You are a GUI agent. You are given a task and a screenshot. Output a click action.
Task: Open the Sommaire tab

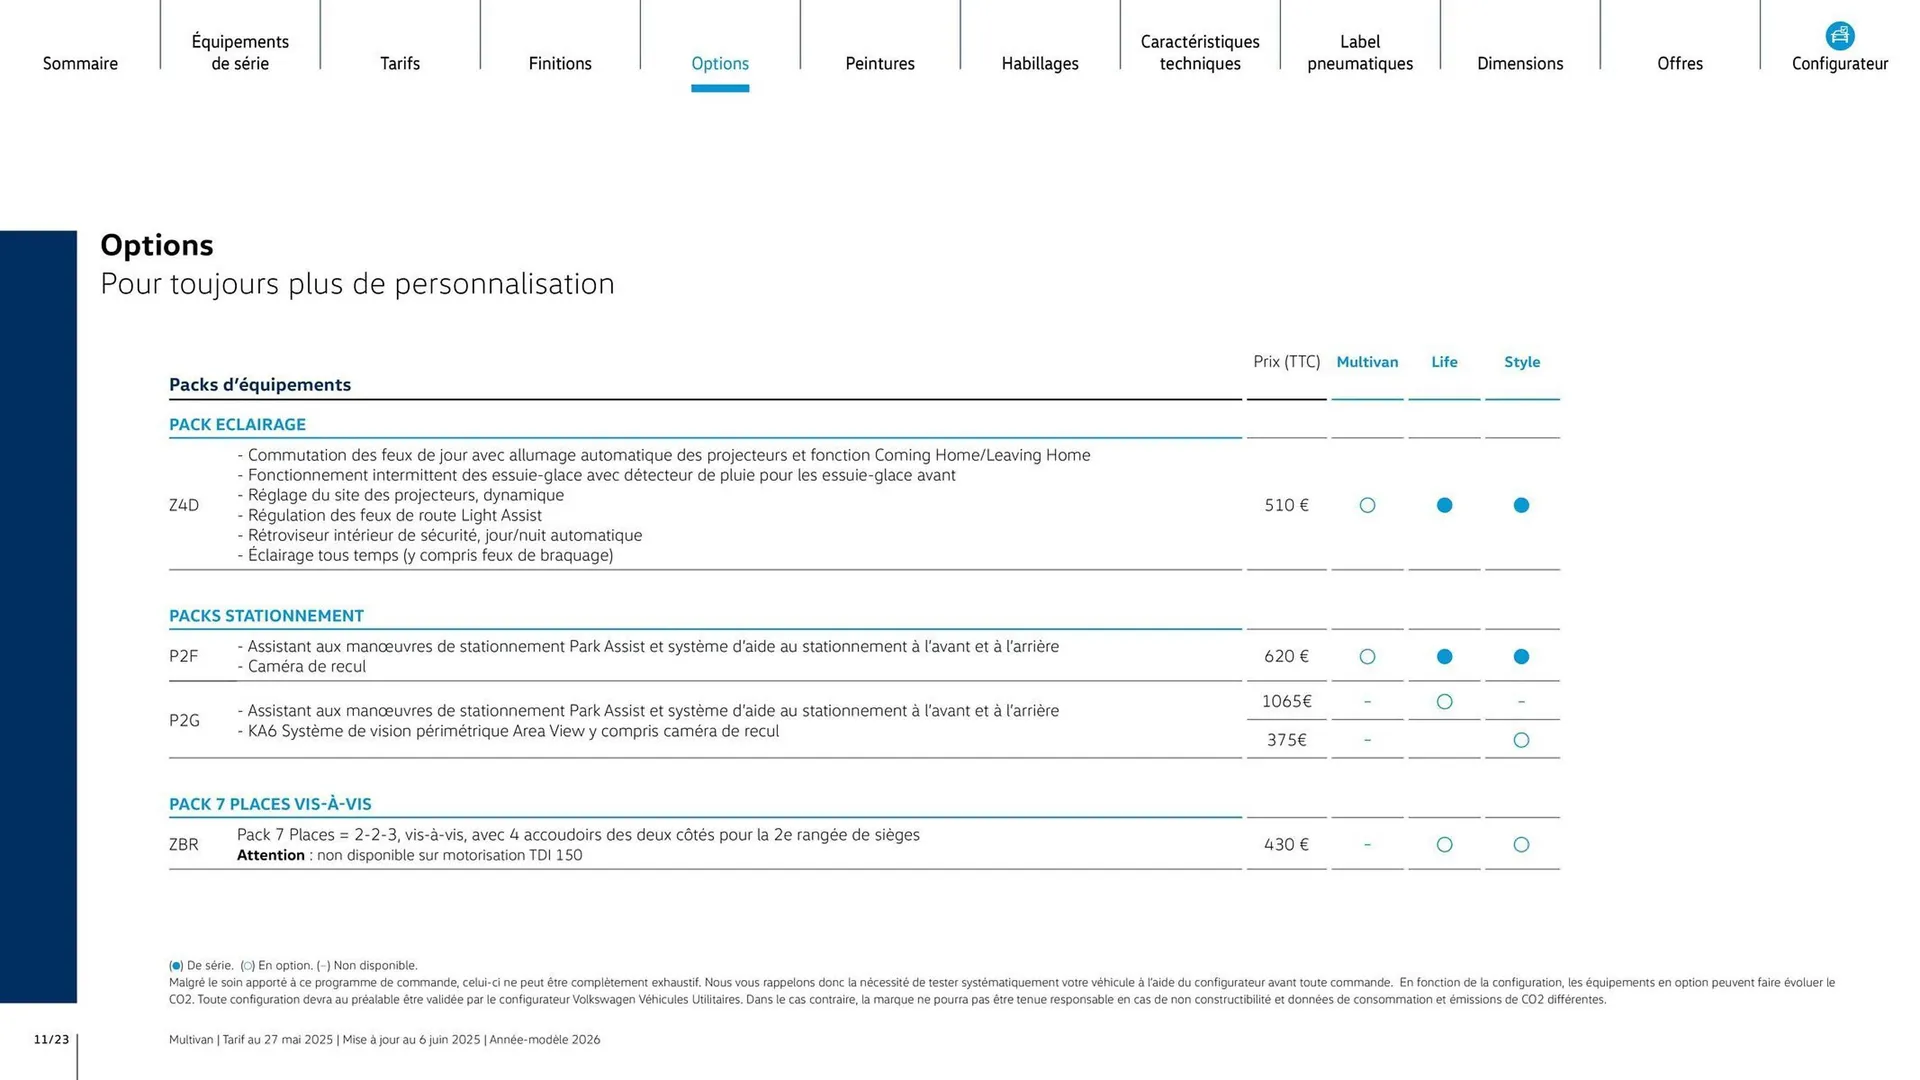[80, 63]
